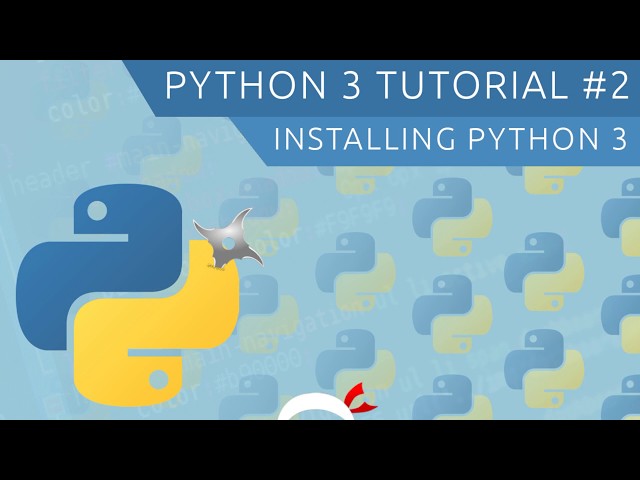Click the "INSTALLING PYTHON 3" subtitle text
640x480 pixels.
[x=450, y=139]
